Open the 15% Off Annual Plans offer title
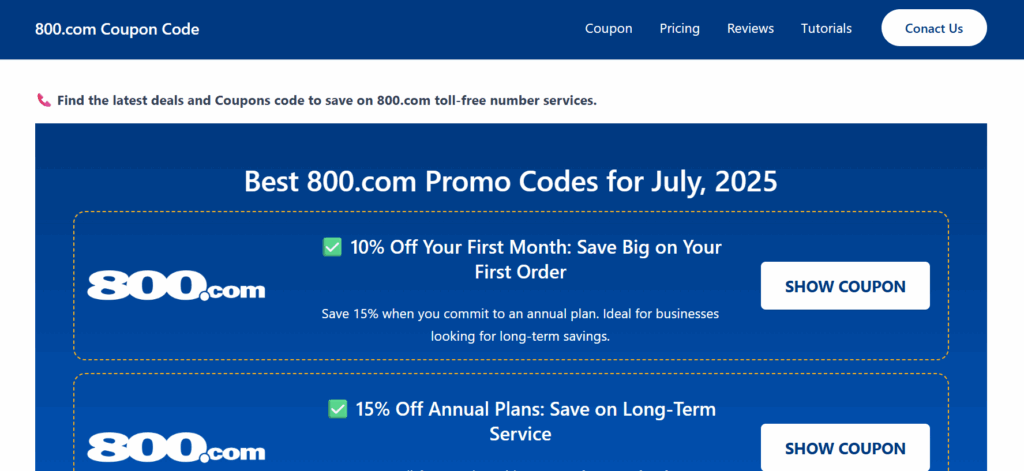Image resolution: width=1024 pixels, height=471 pixels. click(536, 421)
